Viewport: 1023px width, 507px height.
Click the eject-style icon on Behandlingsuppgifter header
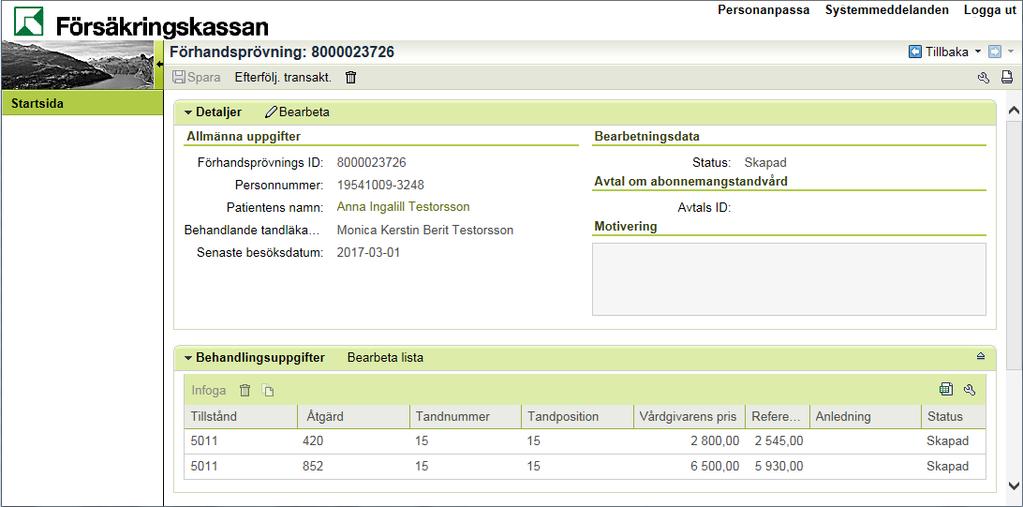click(981, 356)
